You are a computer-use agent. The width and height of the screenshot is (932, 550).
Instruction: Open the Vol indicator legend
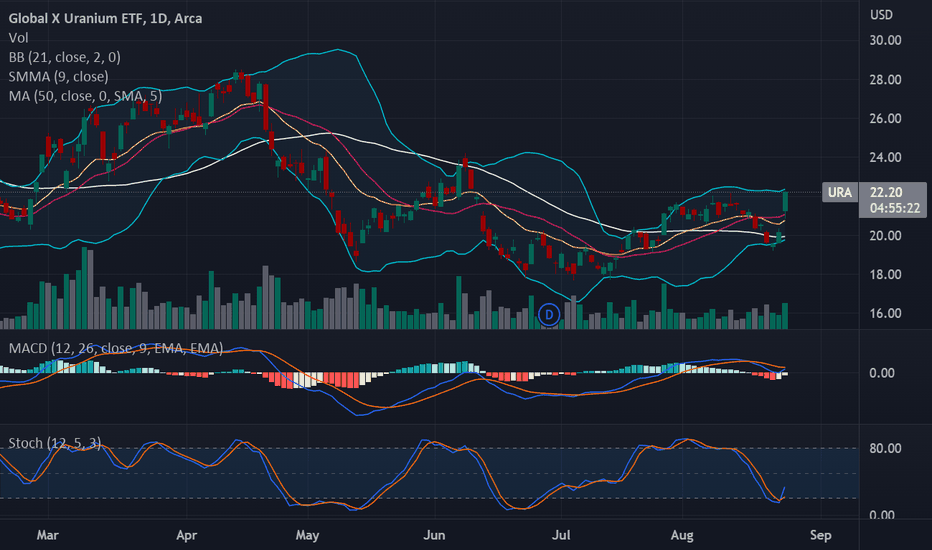(18, 38)
